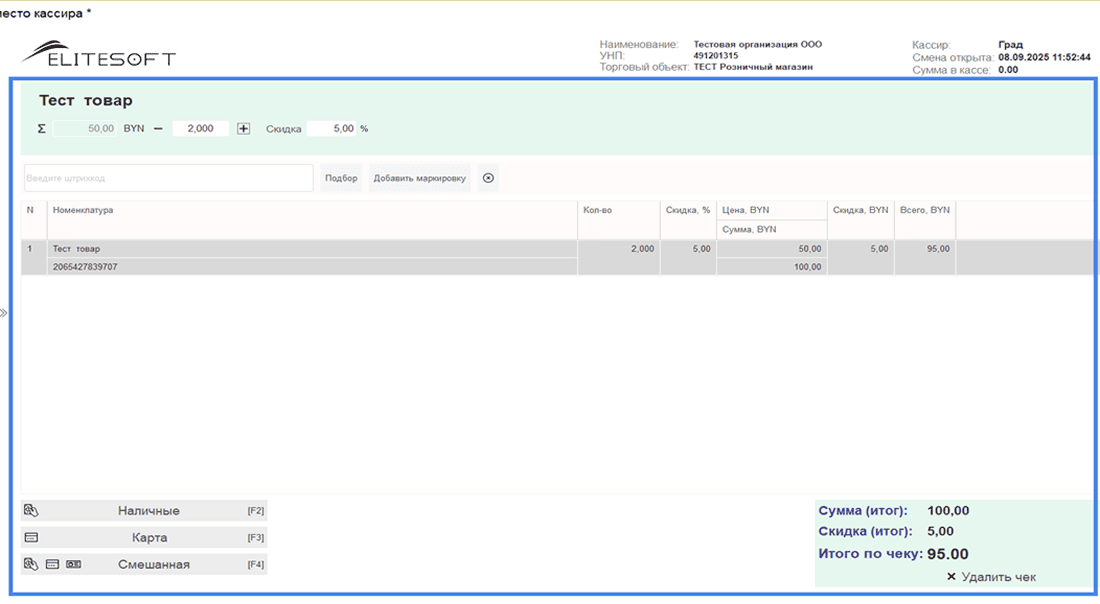Open the Подбор product picker
This screenshot has width=1100, height=604.
(x=341, y=178)
